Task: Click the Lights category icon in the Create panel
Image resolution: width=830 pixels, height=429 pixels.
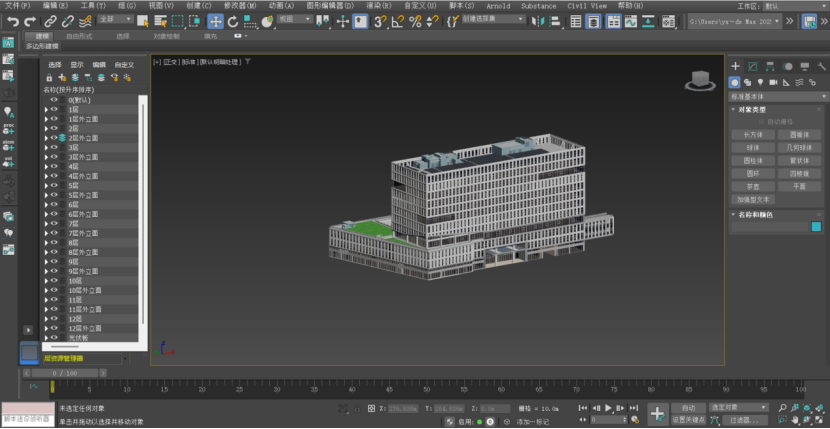Action: (761, 82)
